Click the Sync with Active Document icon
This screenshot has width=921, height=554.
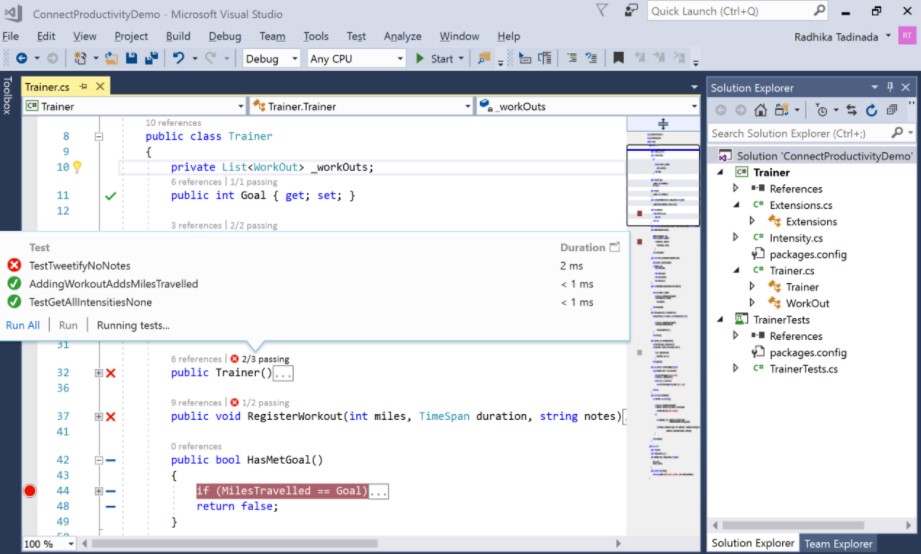pos(851,110)
